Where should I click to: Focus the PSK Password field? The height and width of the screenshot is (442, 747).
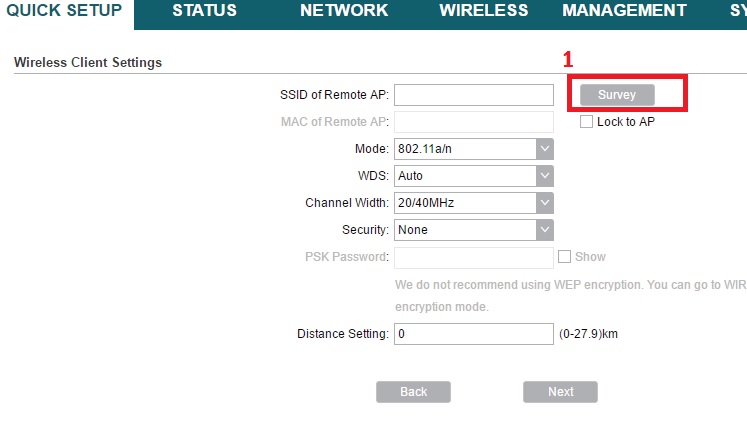click(474, 257)
